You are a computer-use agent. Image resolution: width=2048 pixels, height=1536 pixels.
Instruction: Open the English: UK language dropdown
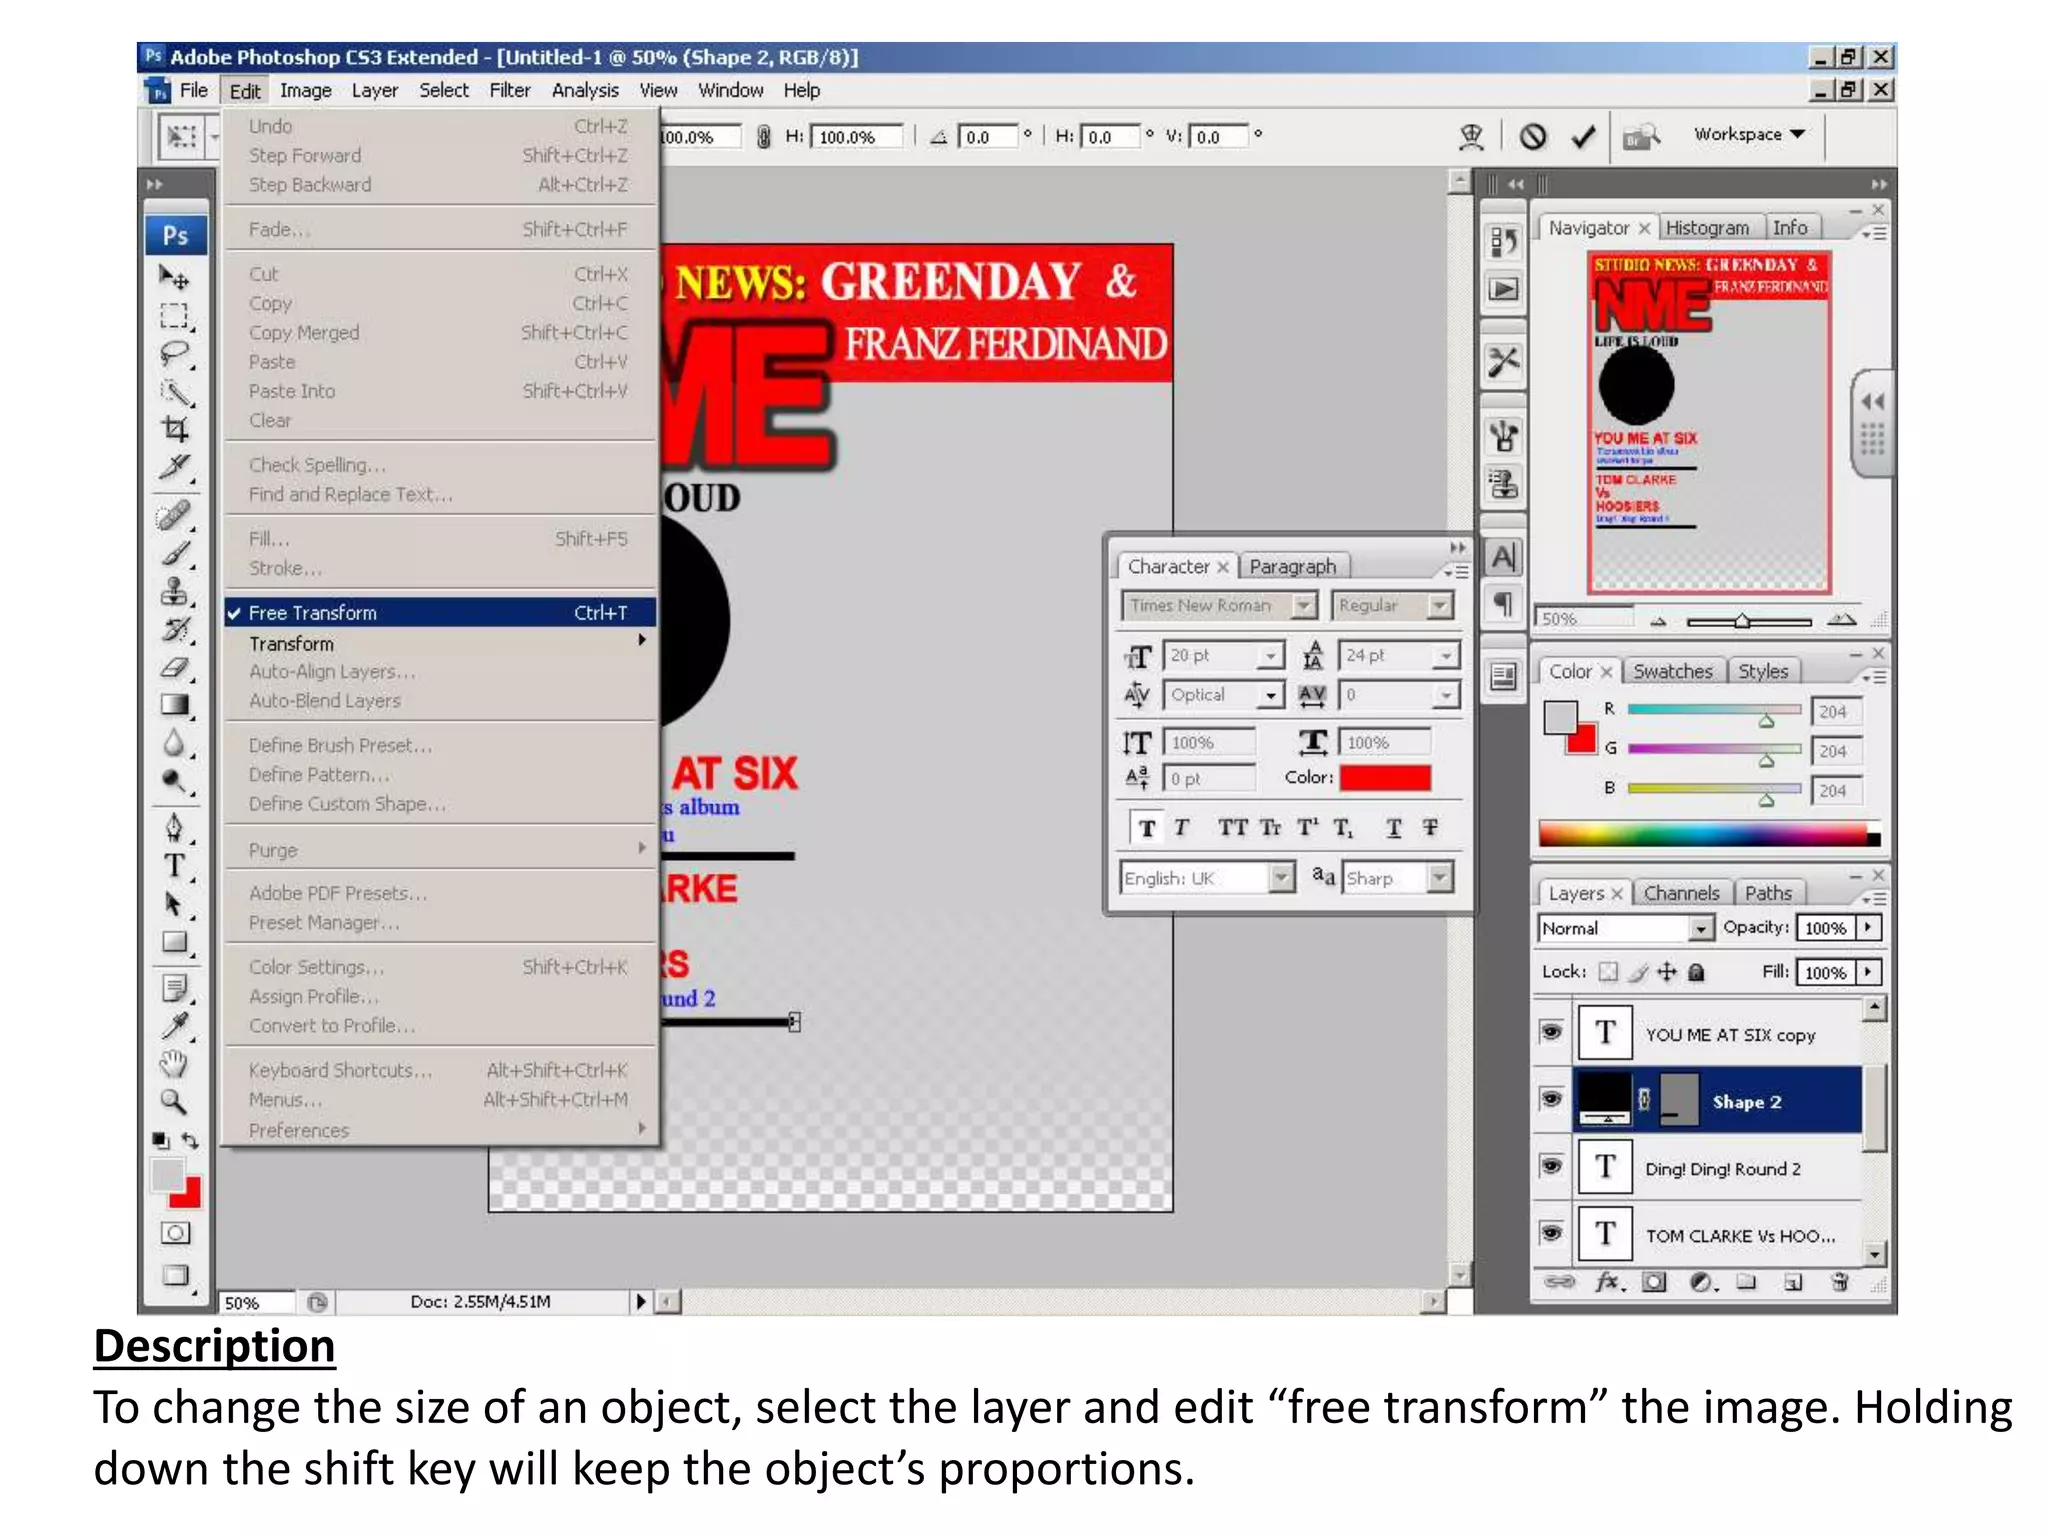[x=1281, y=878]
